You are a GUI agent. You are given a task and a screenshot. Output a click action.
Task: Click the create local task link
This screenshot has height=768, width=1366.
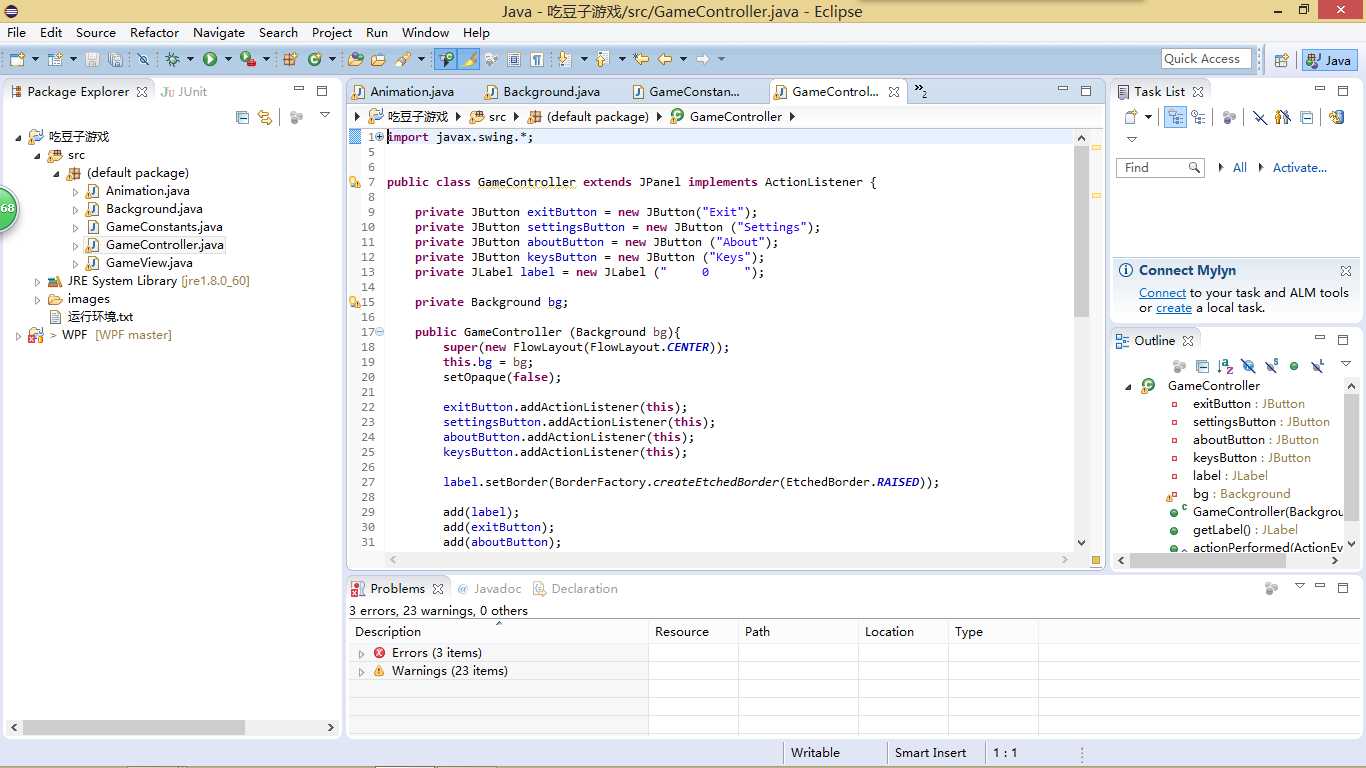click(x=1174, y=308)
